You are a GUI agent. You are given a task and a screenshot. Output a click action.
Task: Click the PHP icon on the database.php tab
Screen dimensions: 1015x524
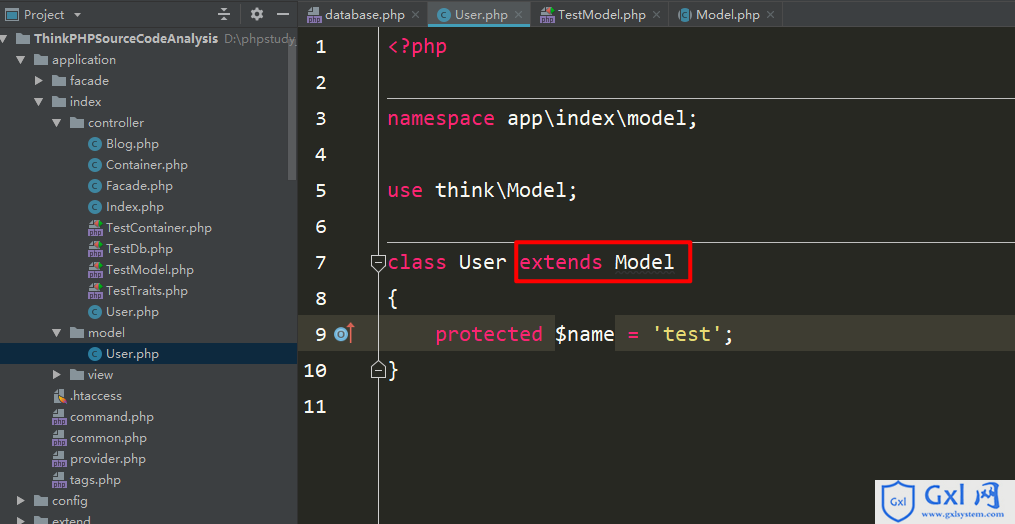pos(314,15)
